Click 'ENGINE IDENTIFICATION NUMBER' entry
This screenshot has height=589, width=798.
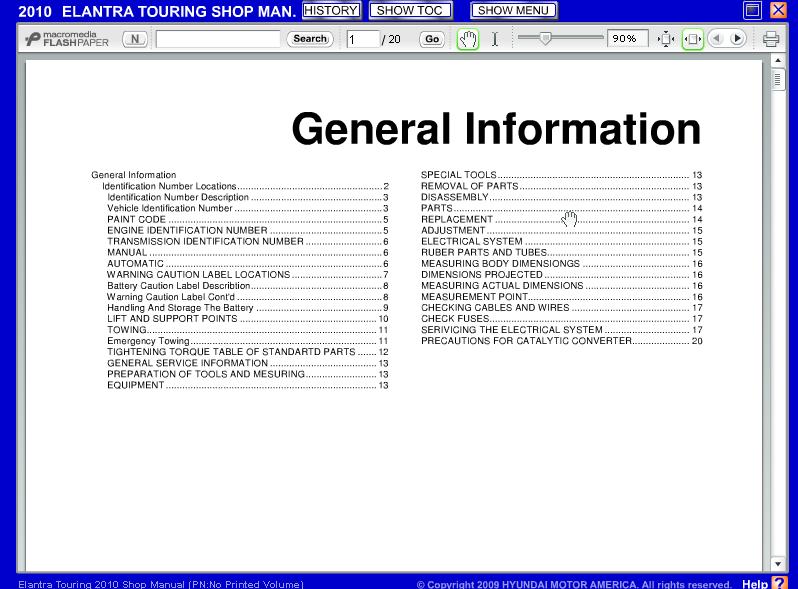pyautogui.click(x=247, y=231)
